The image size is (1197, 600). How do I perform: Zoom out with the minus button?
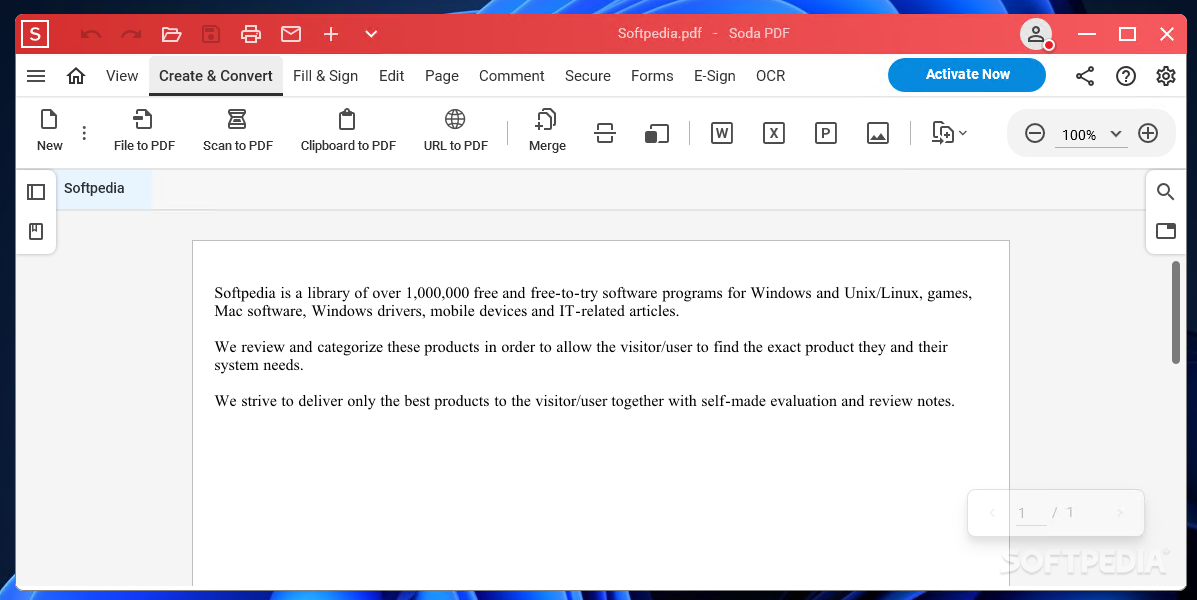[1034, 134]
